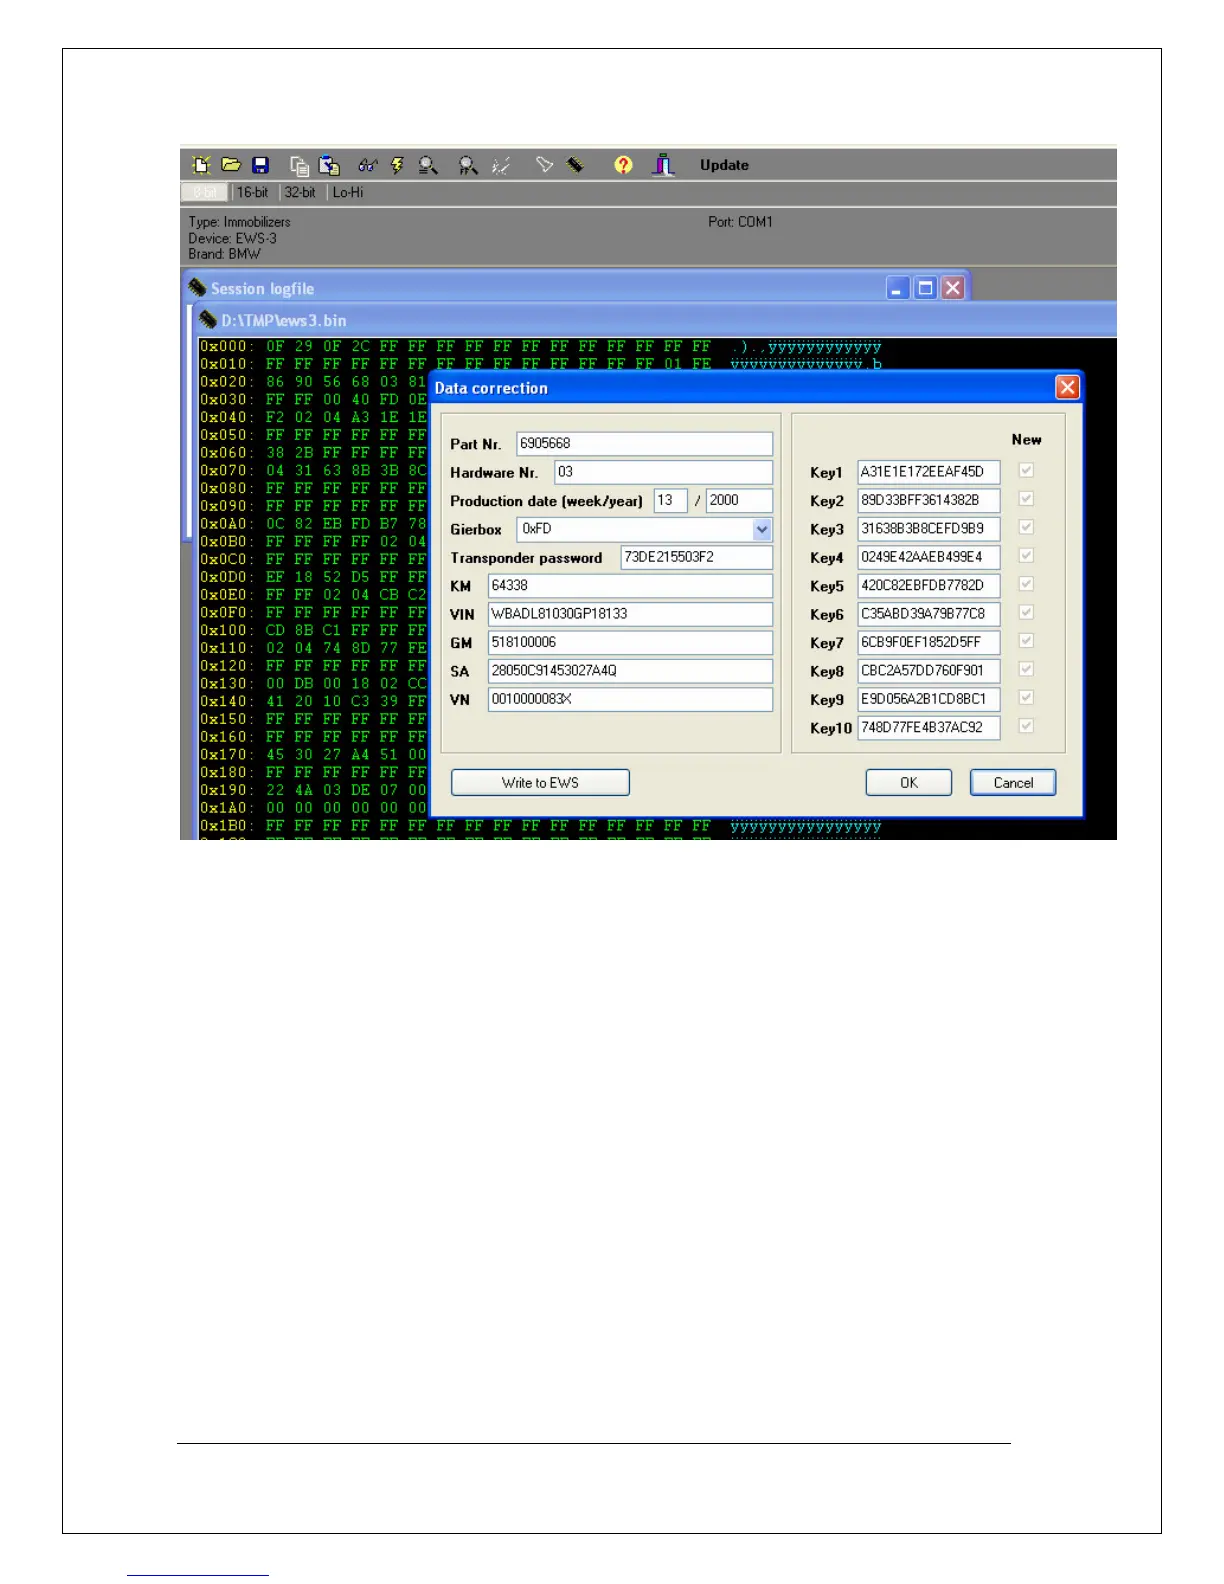Click the production week field 13
Viewport: 1224px width, 1584px height.
(671, 500)
